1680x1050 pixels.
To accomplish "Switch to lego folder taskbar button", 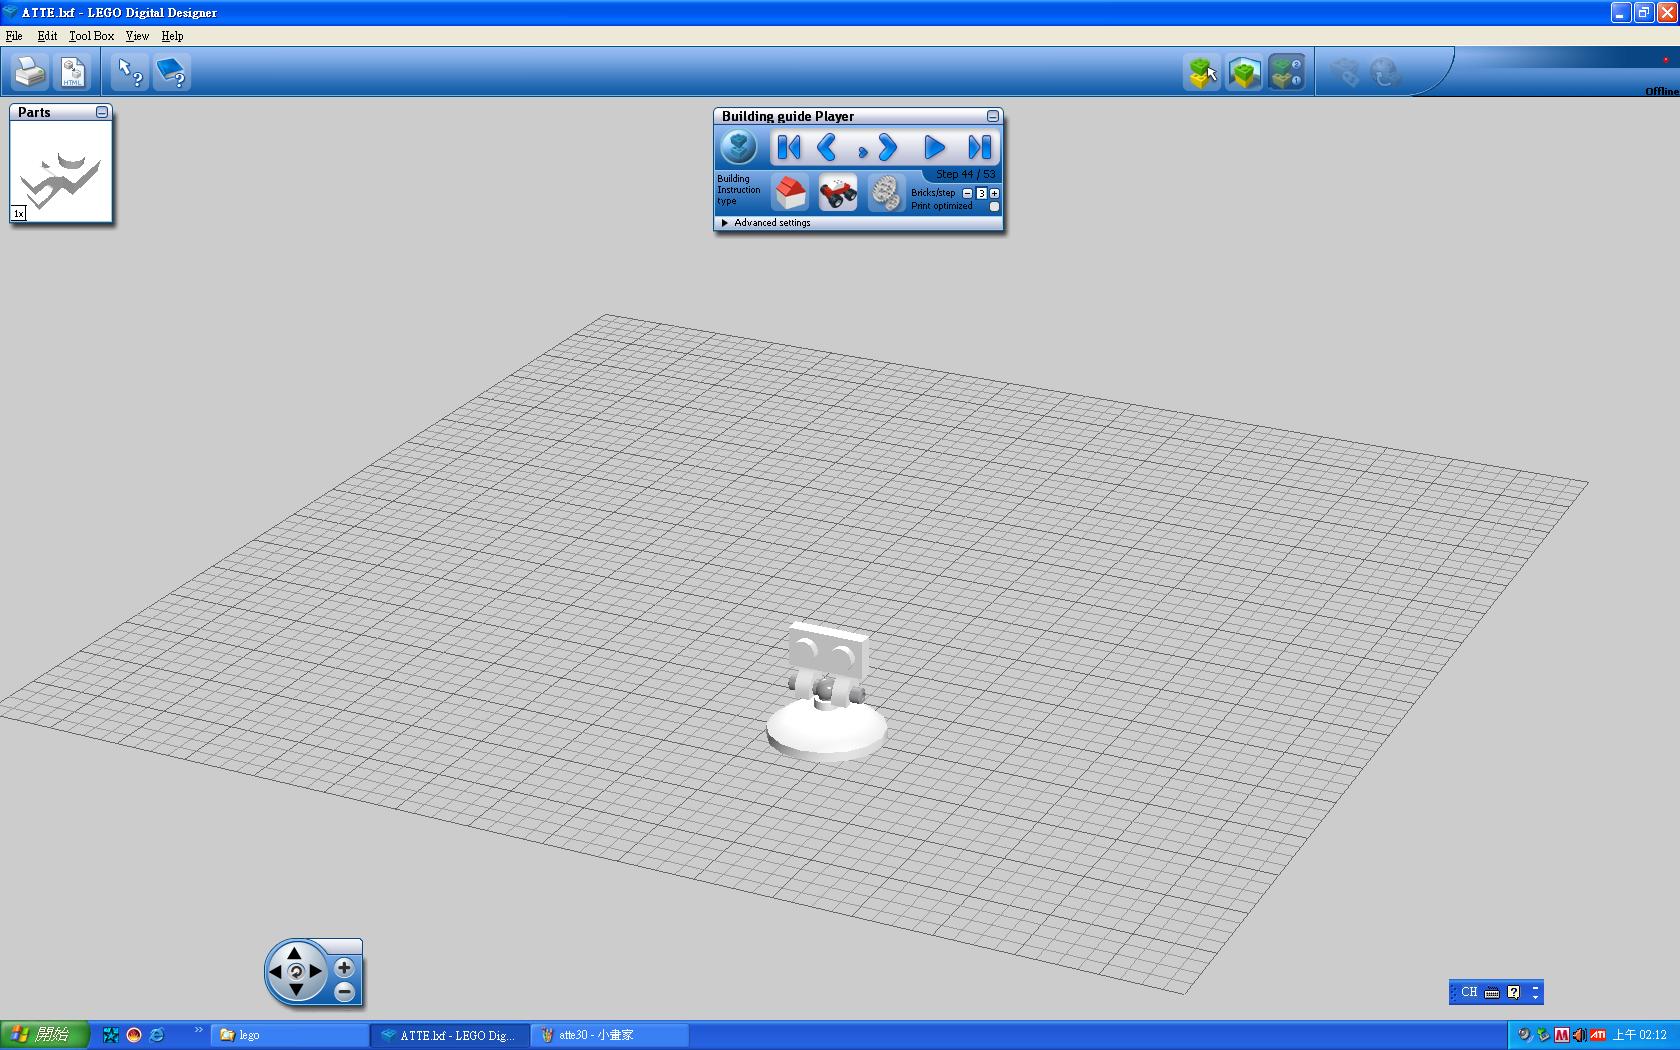I will tap(290, 1035).
